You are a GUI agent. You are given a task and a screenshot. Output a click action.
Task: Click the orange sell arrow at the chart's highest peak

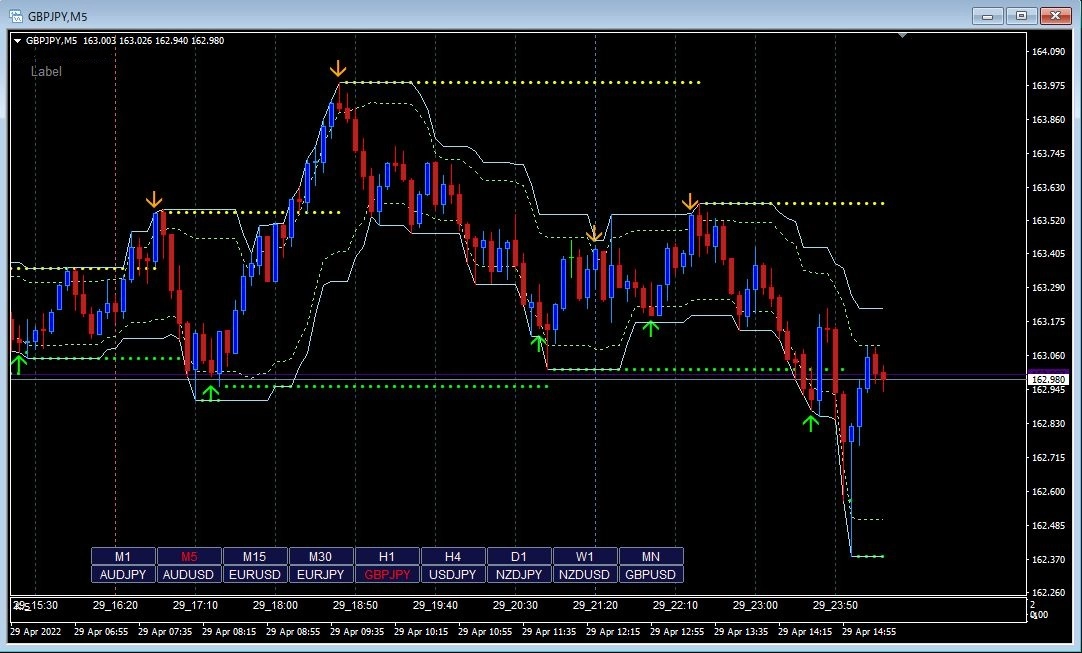tap(339, 69)
